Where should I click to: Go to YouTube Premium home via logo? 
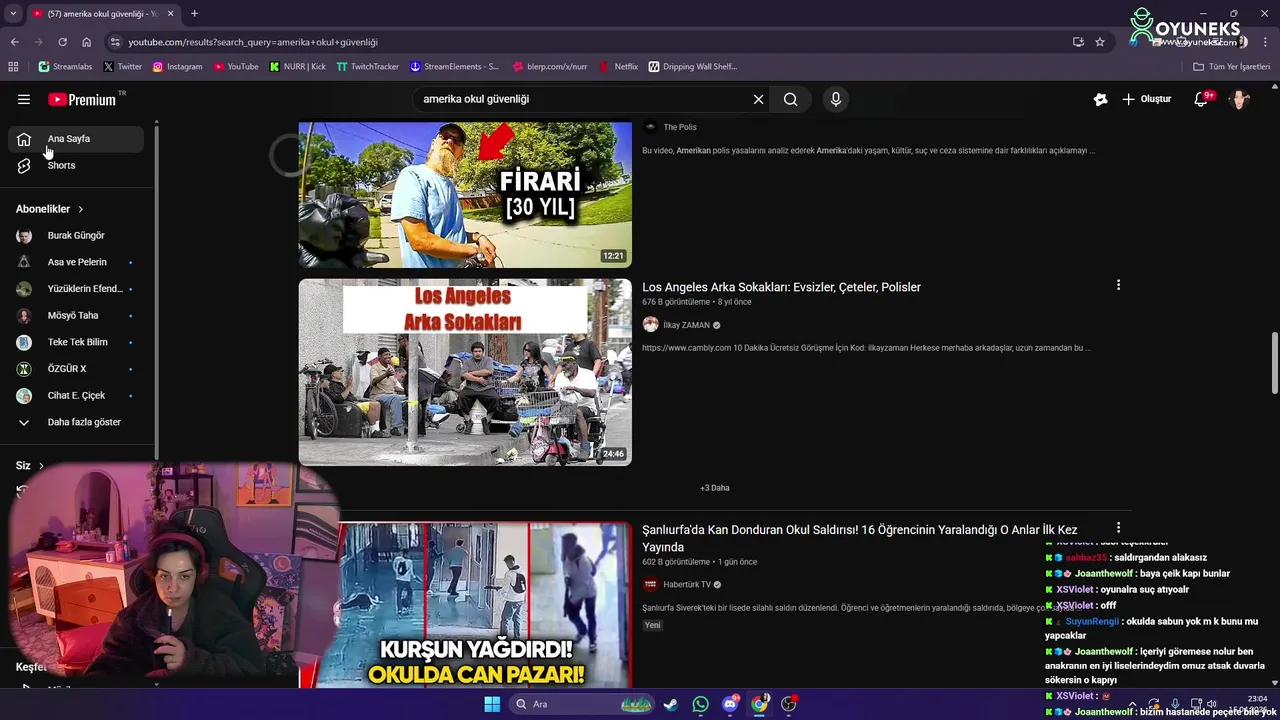pos(82,99)
